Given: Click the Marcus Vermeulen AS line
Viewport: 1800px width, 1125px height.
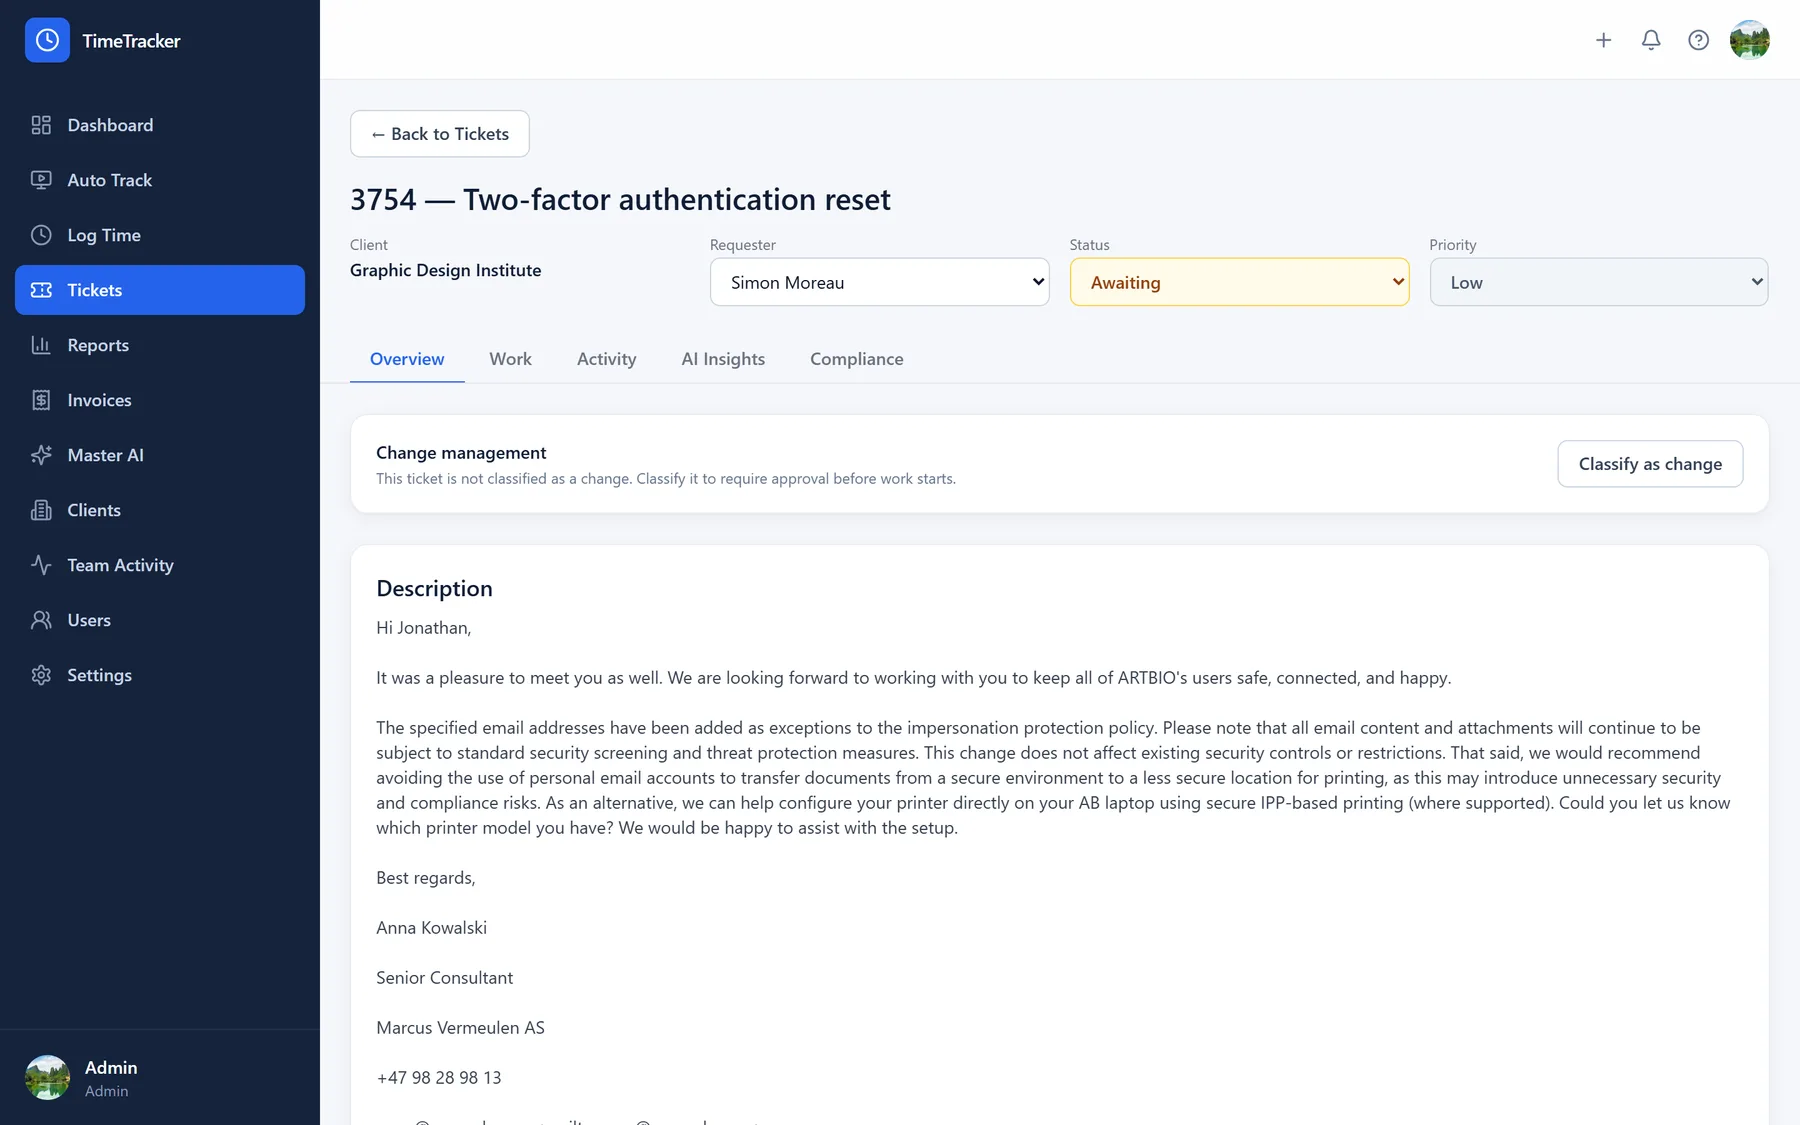Looking at the screenshot, I should click(460, 1028).
